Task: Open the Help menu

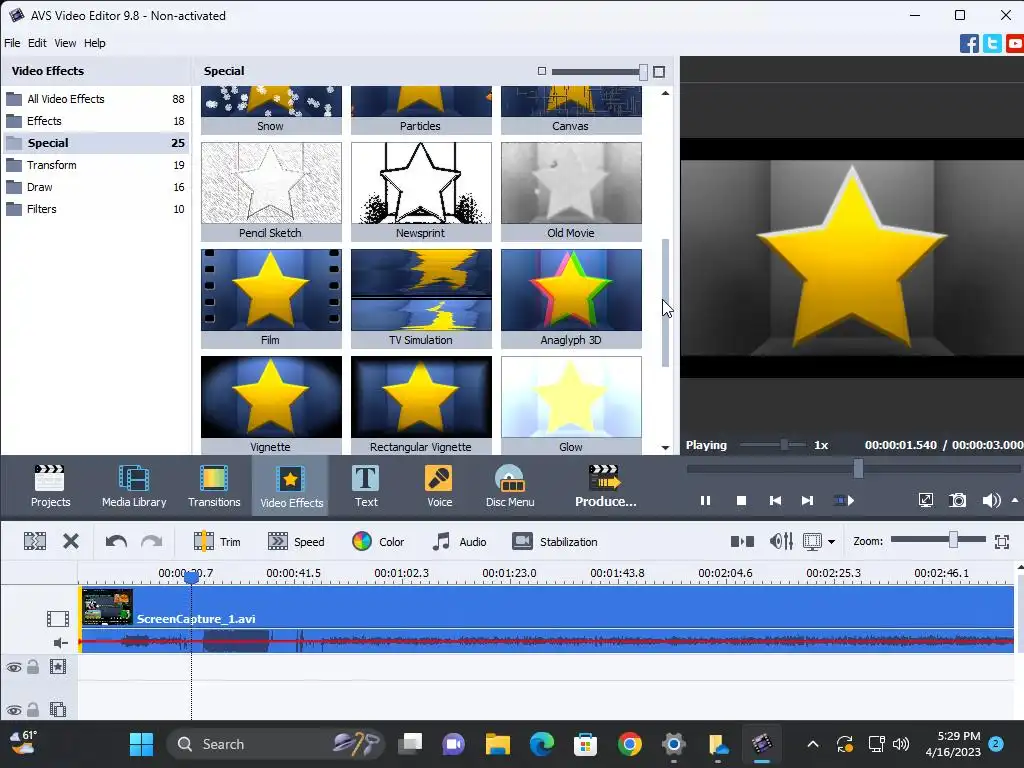Action: coord(95,43)
